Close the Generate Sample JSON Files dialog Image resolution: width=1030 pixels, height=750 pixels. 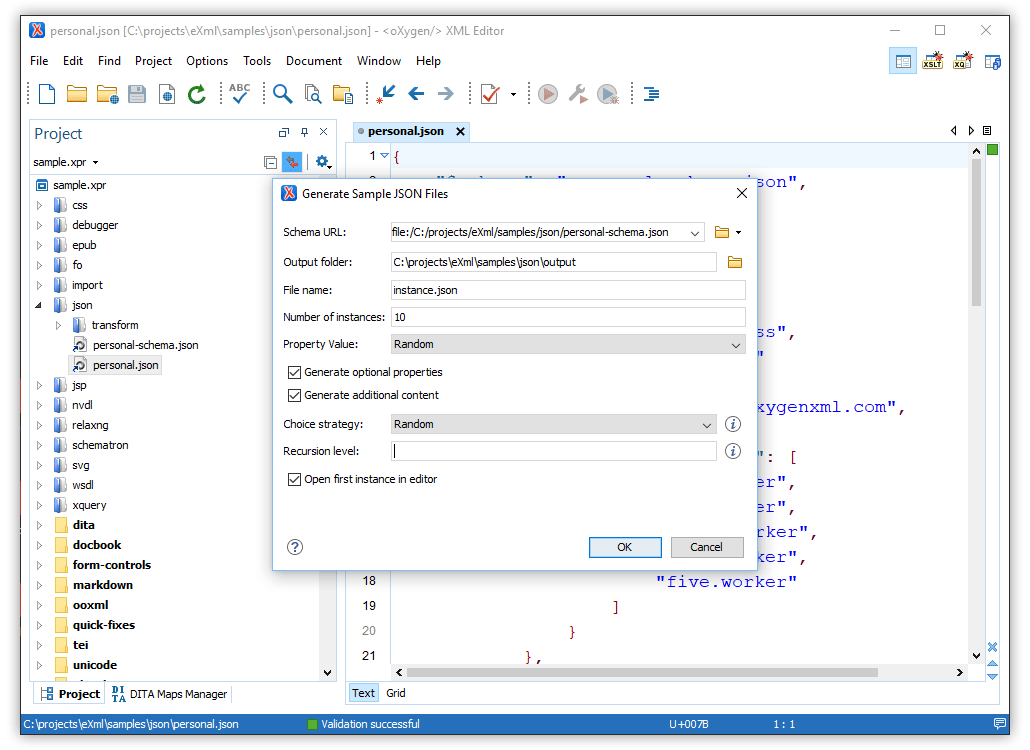[x=742, y=193]
